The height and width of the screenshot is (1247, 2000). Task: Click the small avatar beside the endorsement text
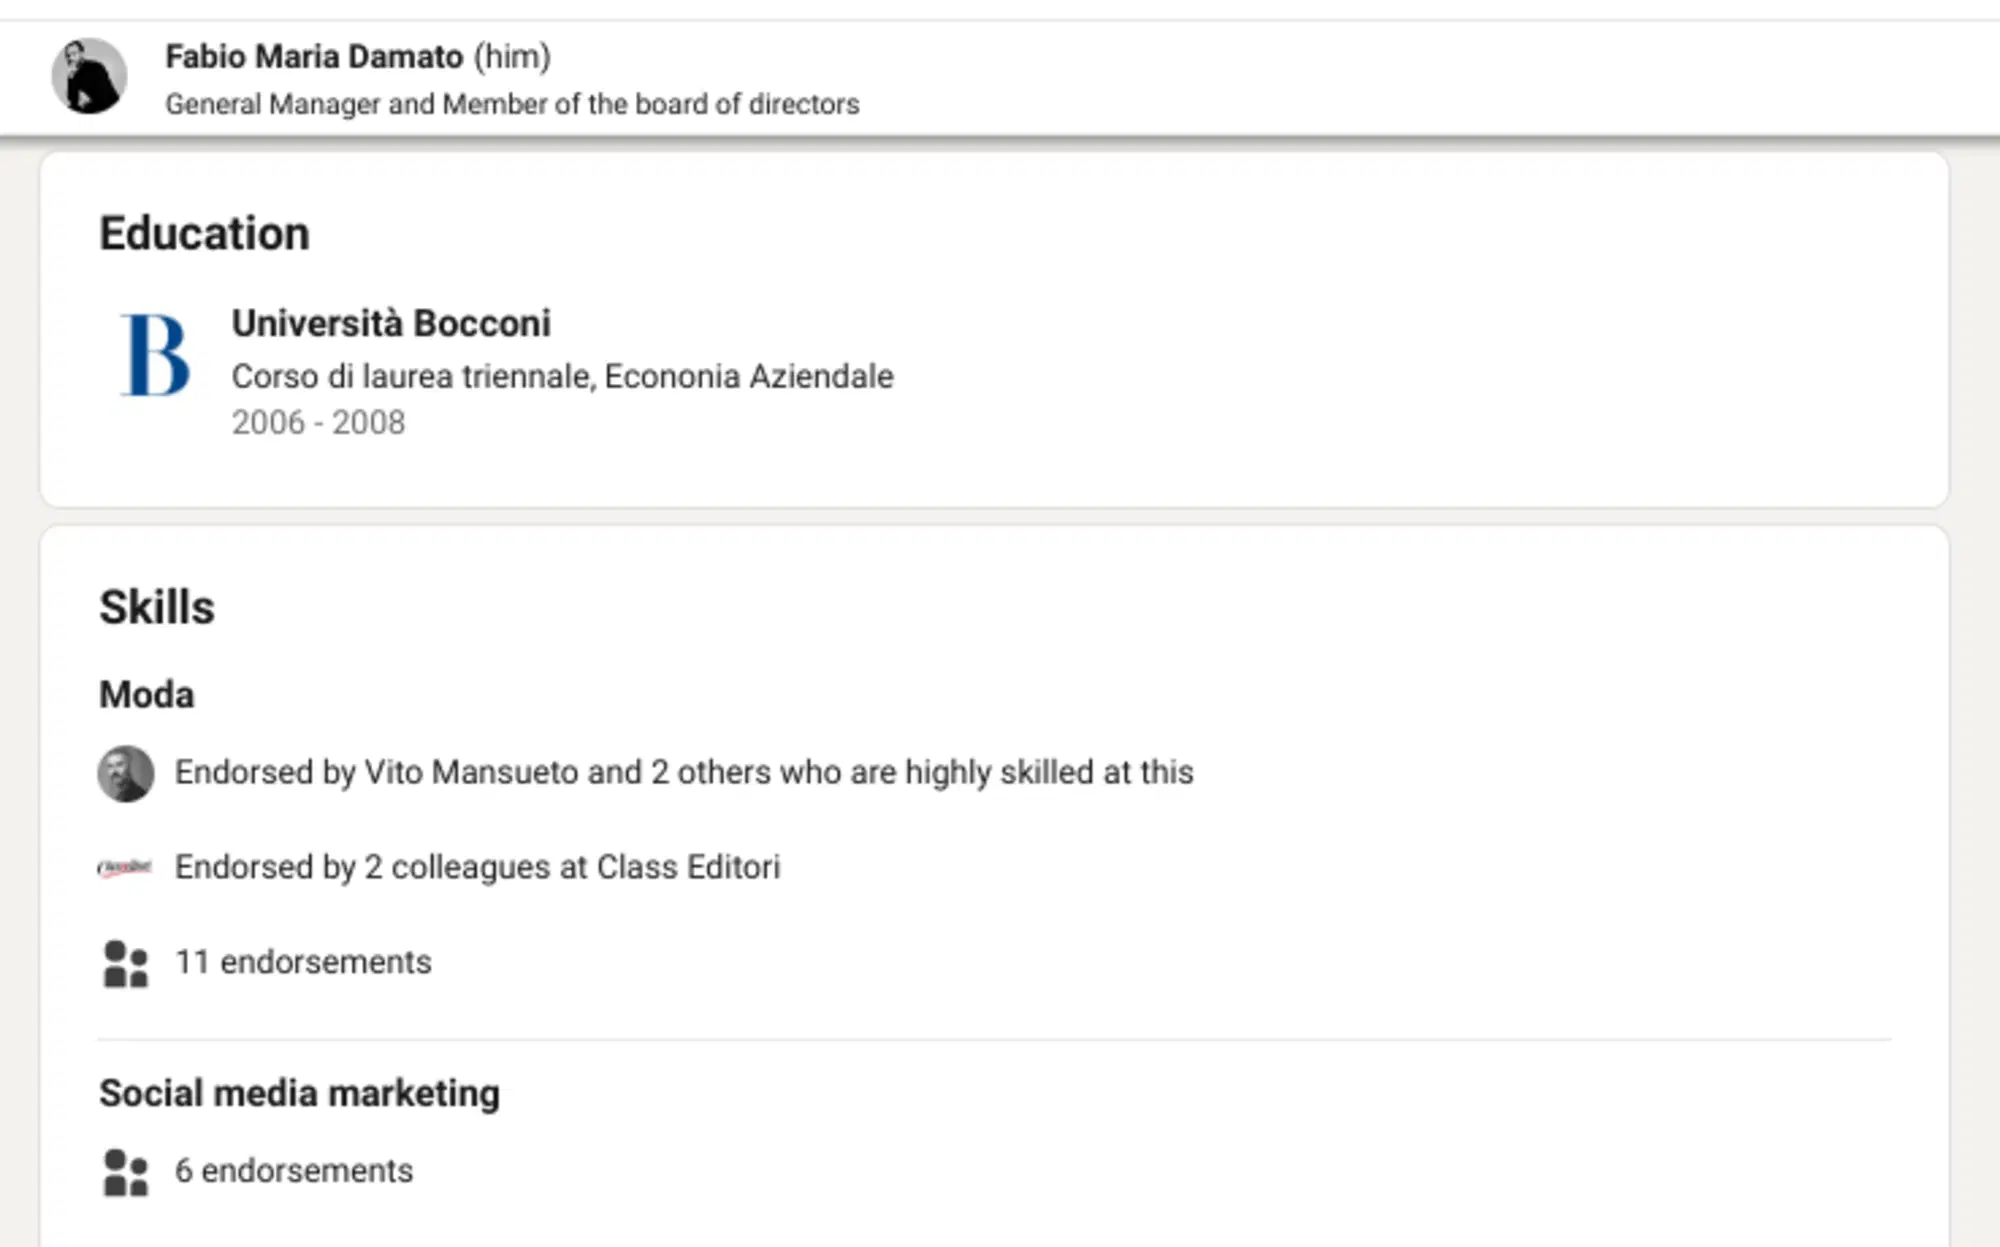[128, 772]
